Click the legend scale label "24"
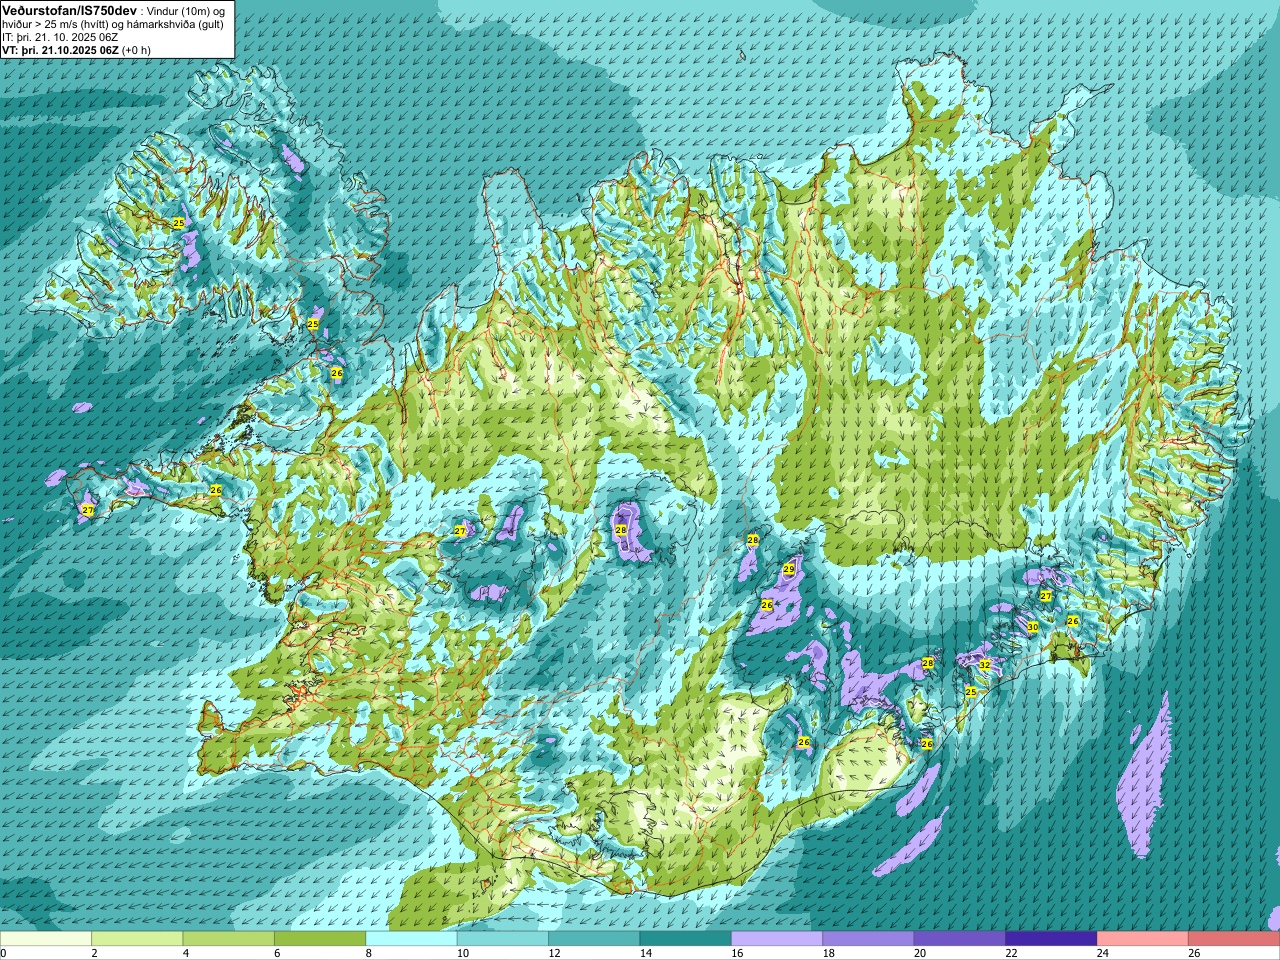Viewport: 1280px width, 960px height. [1102, 953]
